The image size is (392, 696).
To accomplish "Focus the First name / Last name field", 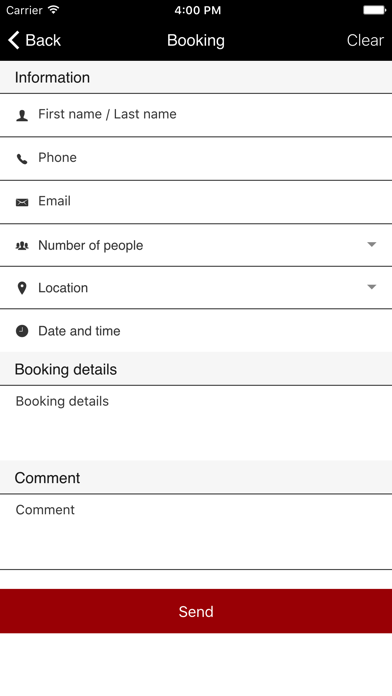I will pos(196,115).
